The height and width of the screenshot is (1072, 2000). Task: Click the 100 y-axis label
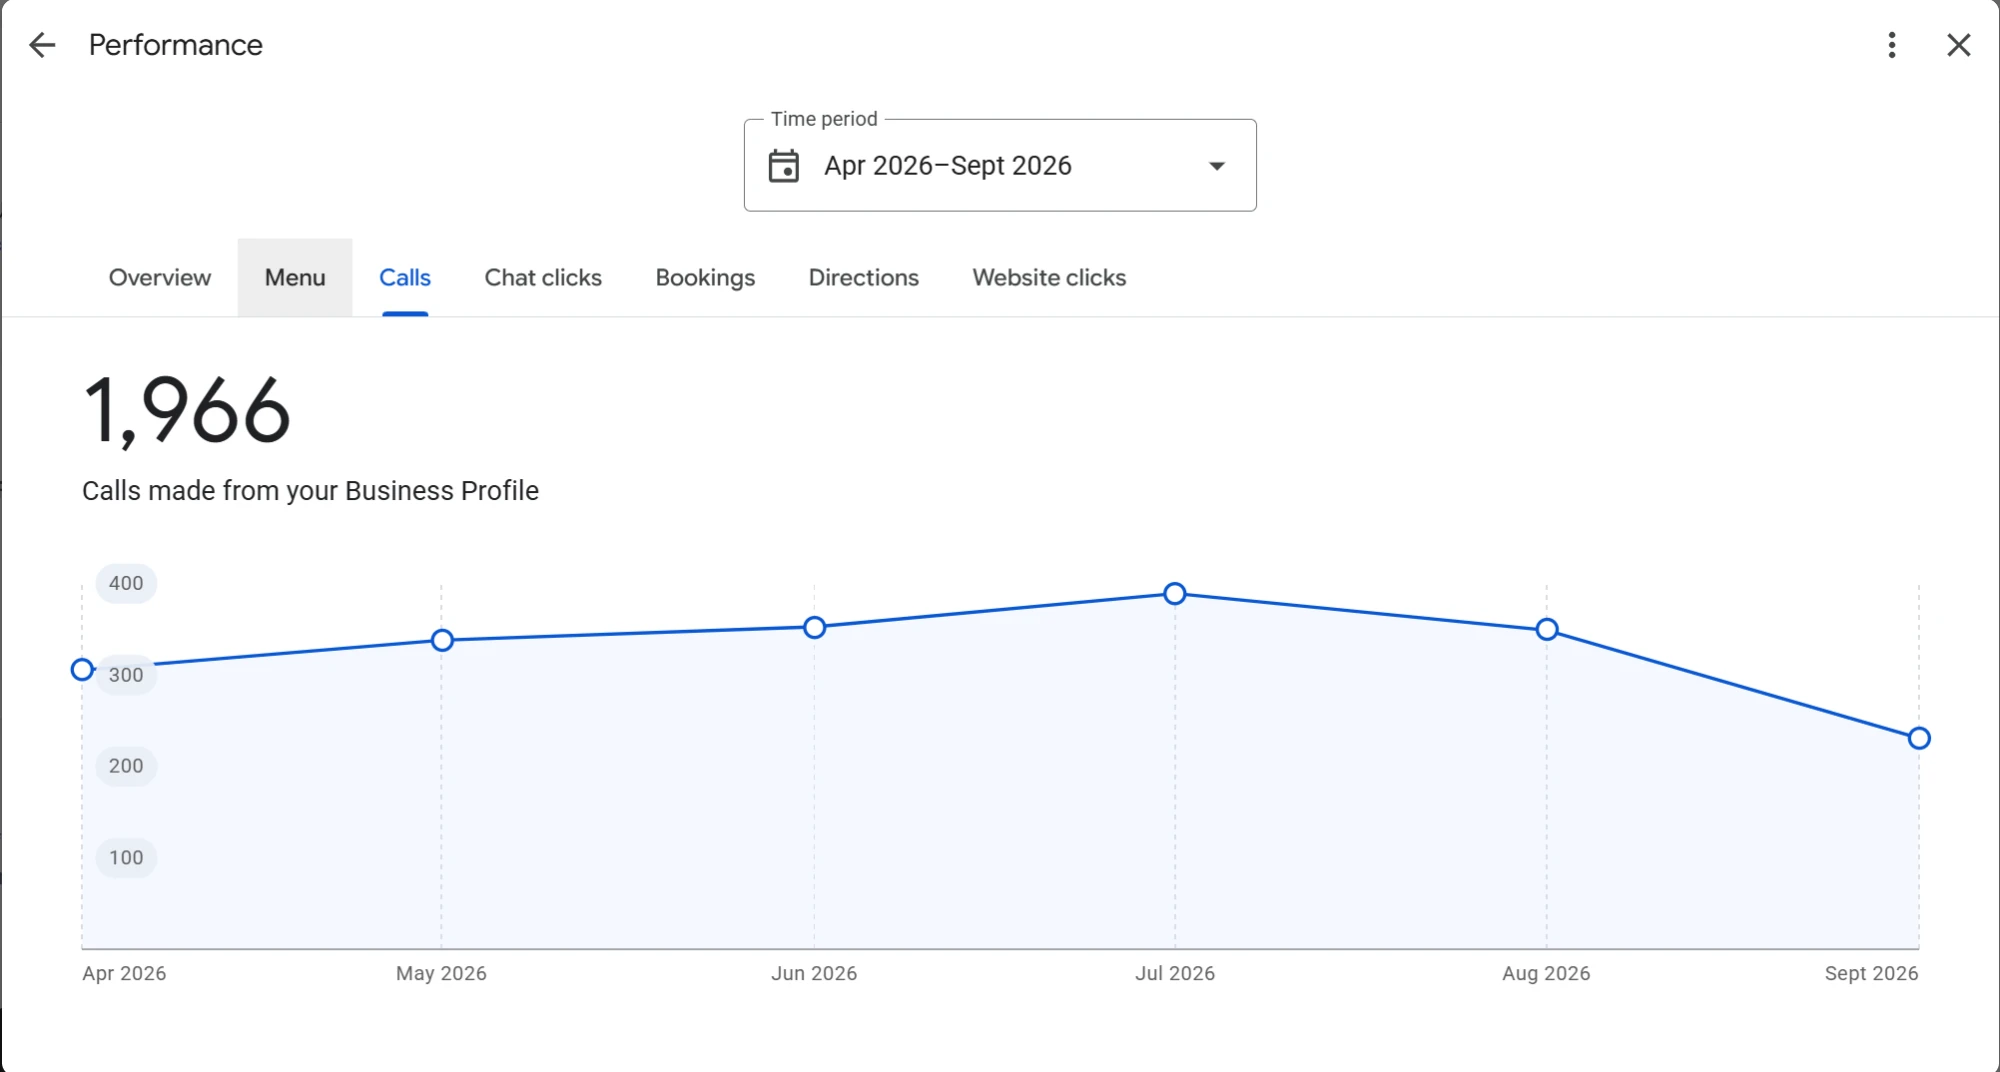tap(126, 858)
